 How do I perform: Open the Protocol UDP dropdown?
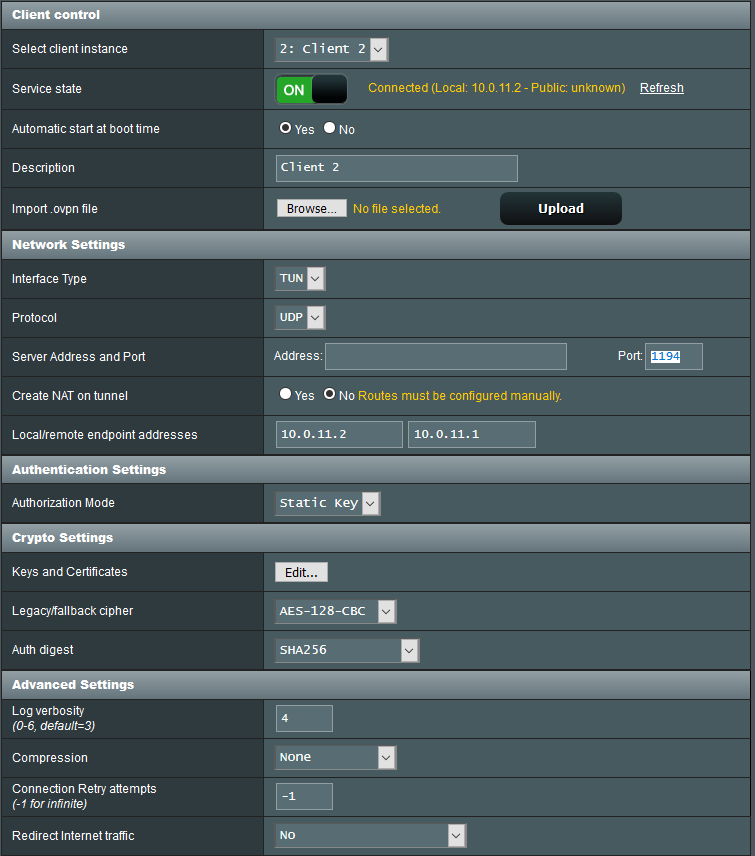tap(300, 318)
